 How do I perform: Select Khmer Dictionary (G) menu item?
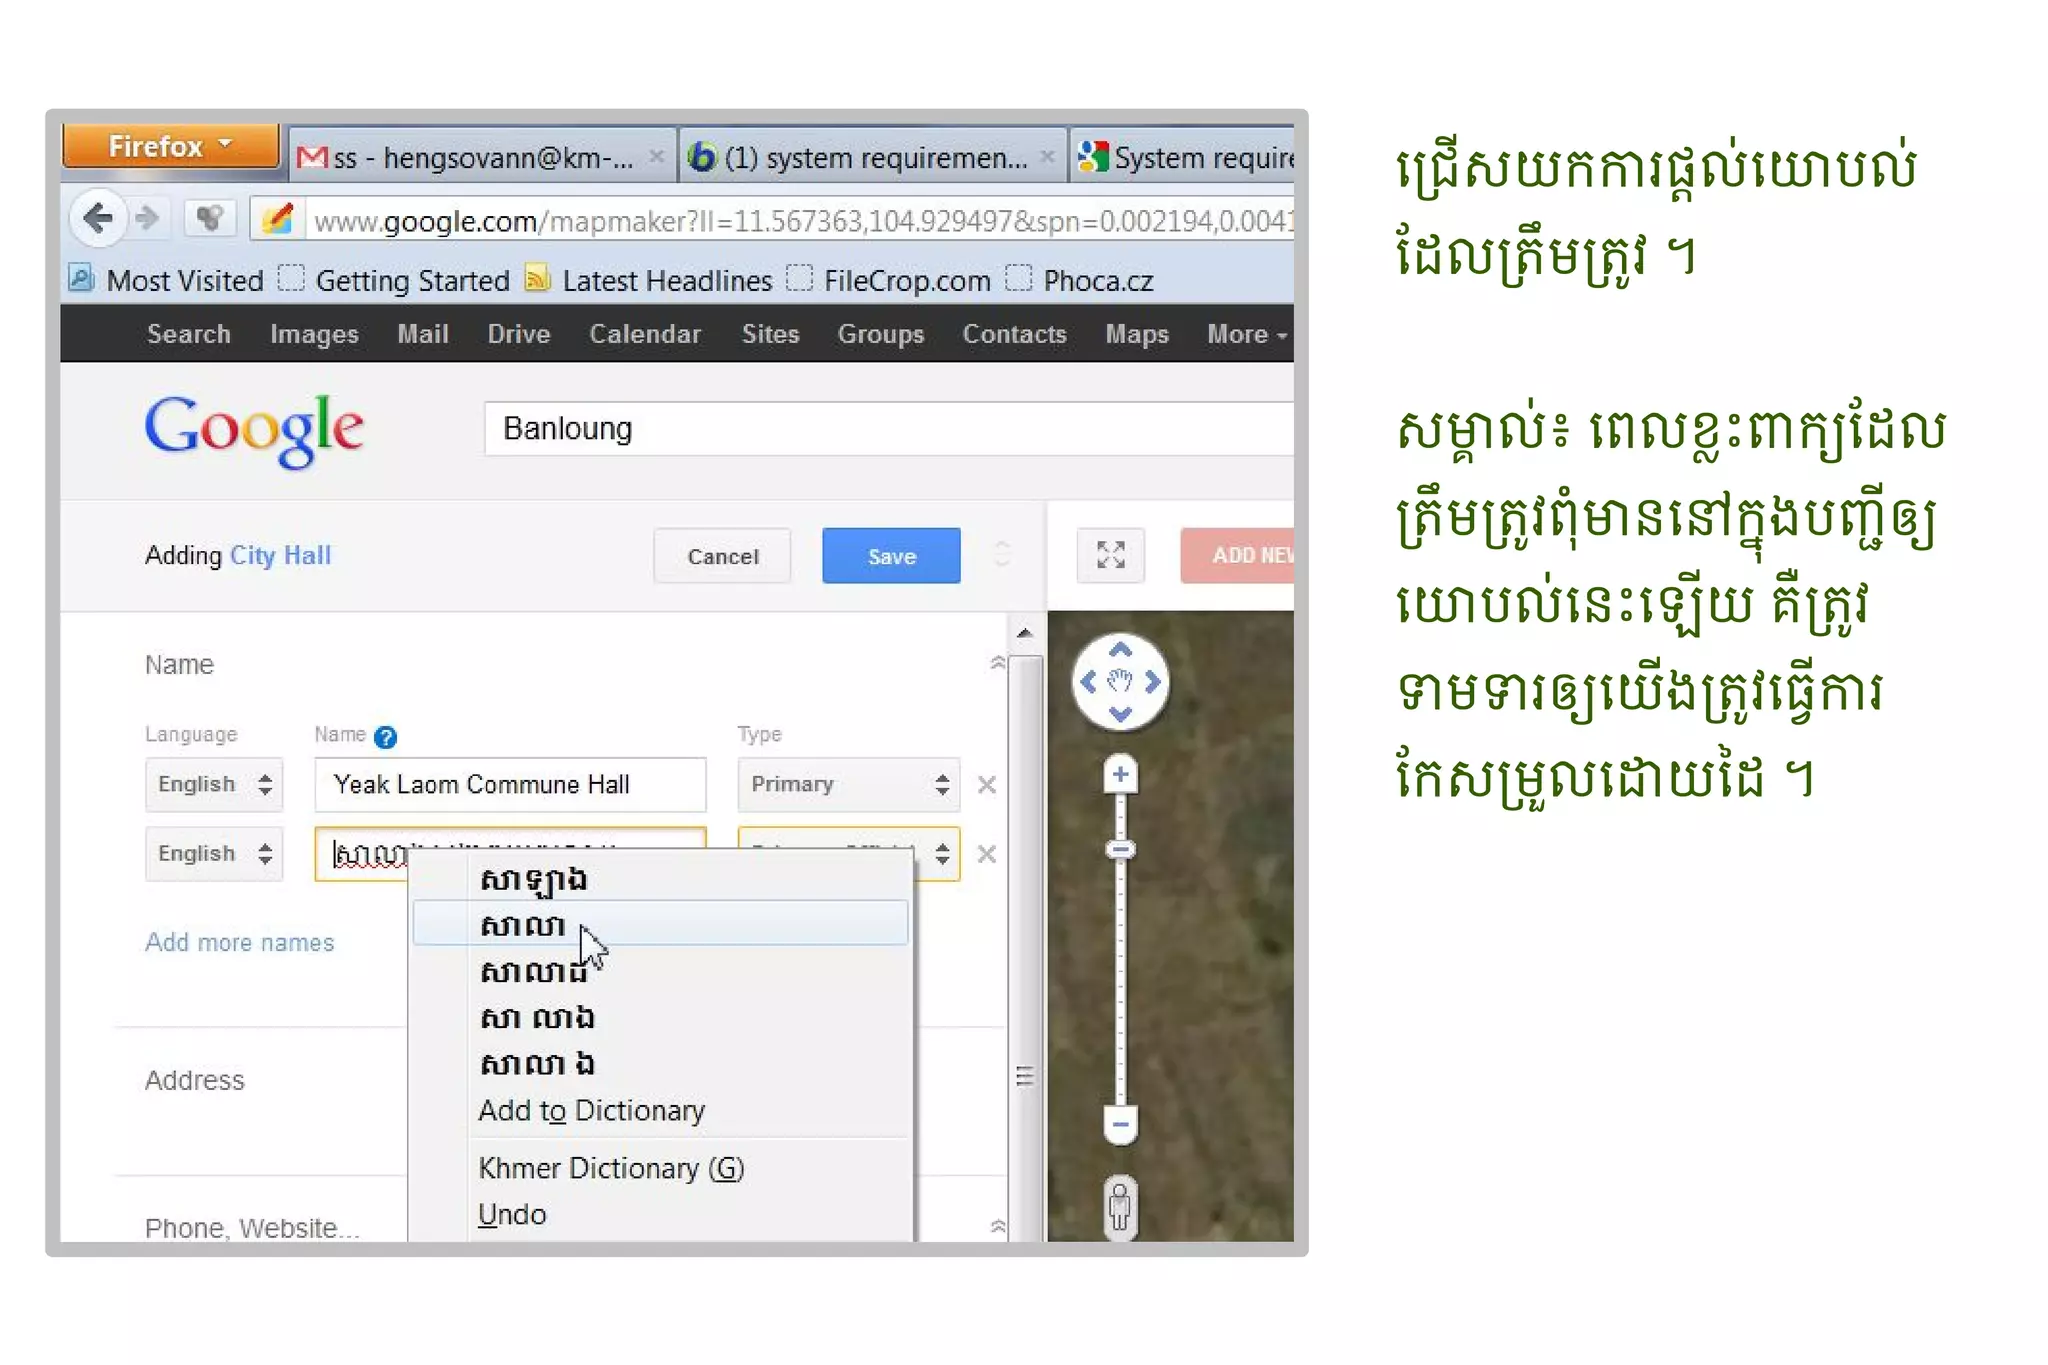[611, 1168]
